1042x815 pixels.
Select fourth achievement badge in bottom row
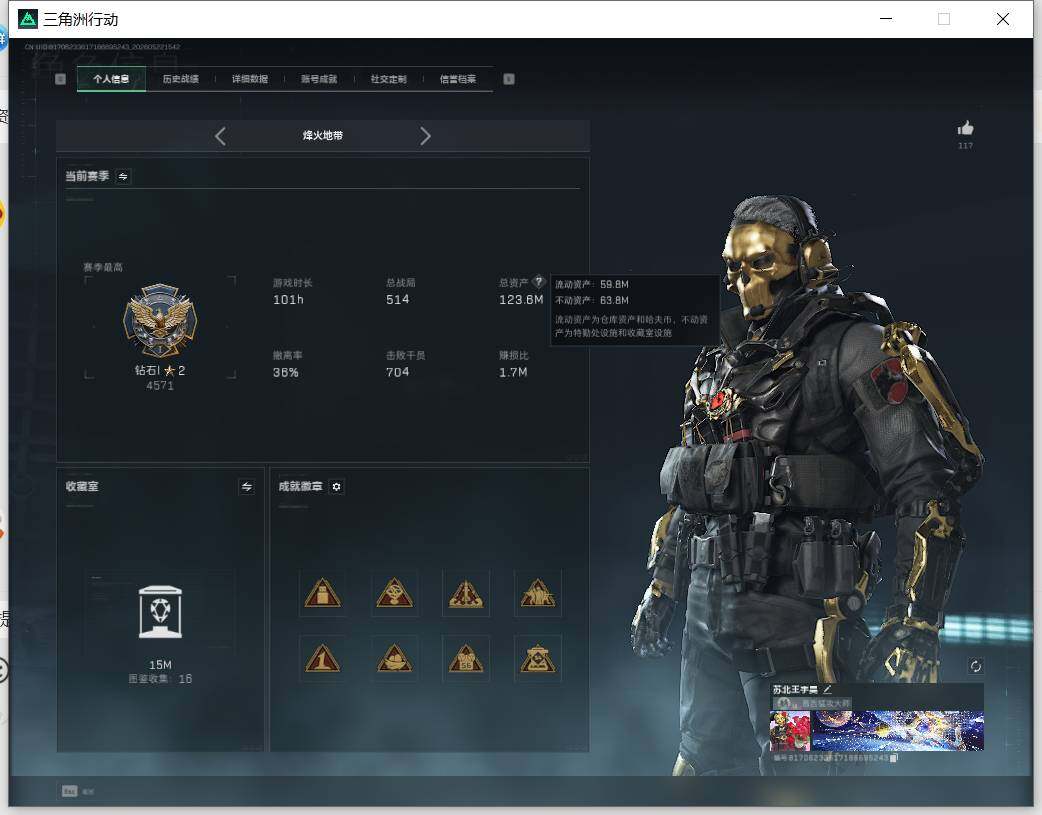point(538,659)
